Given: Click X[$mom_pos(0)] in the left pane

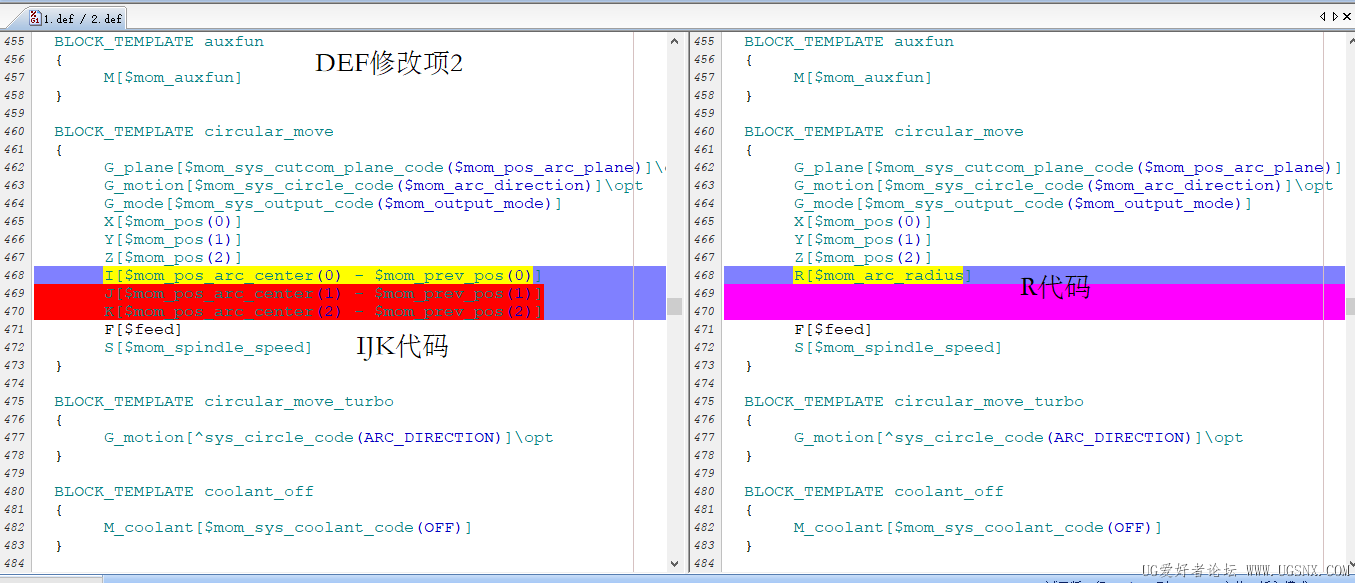Looking at the screenshot, I should pos(173,221).
